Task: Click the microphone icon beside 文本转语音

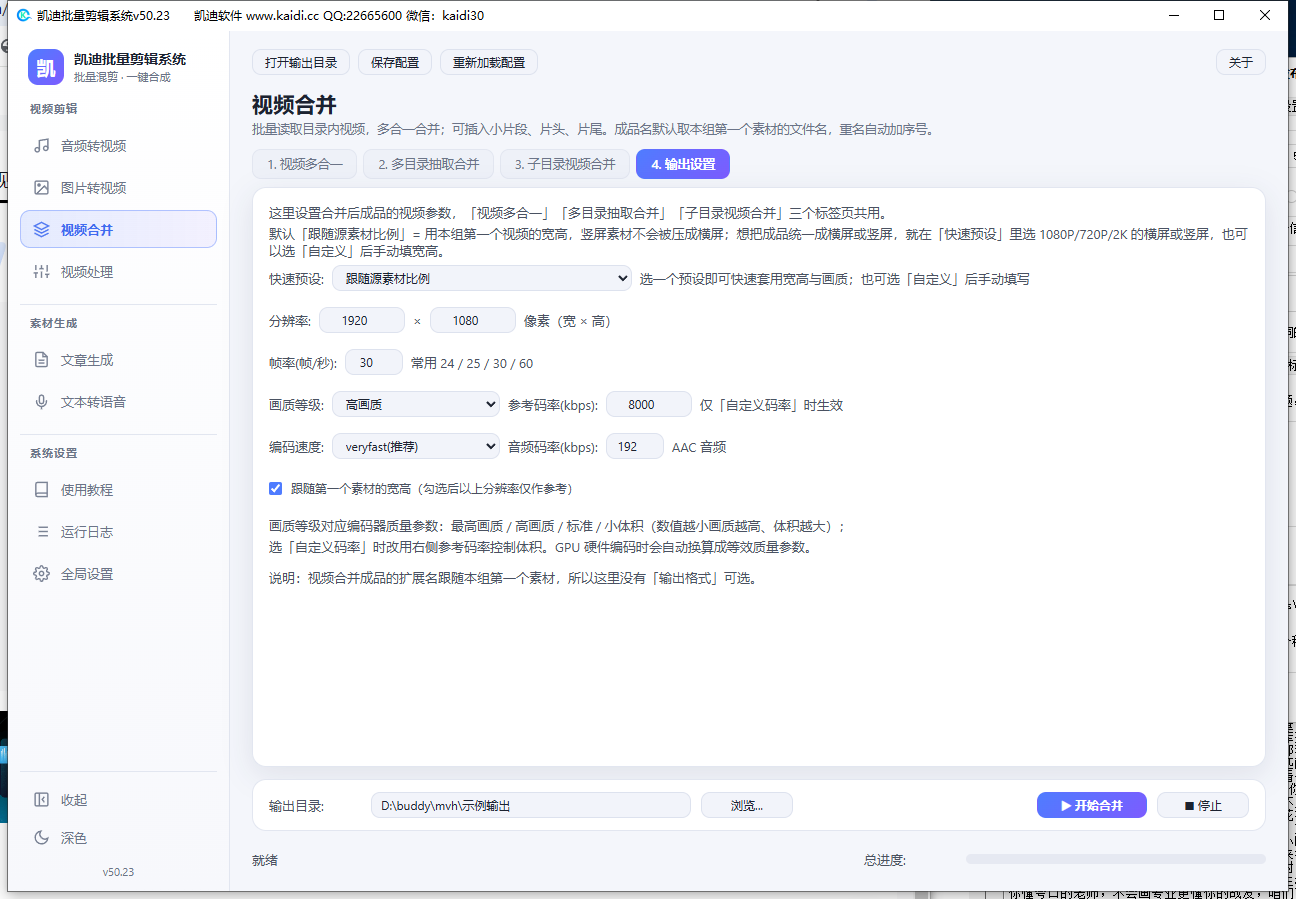Action: 41,402
